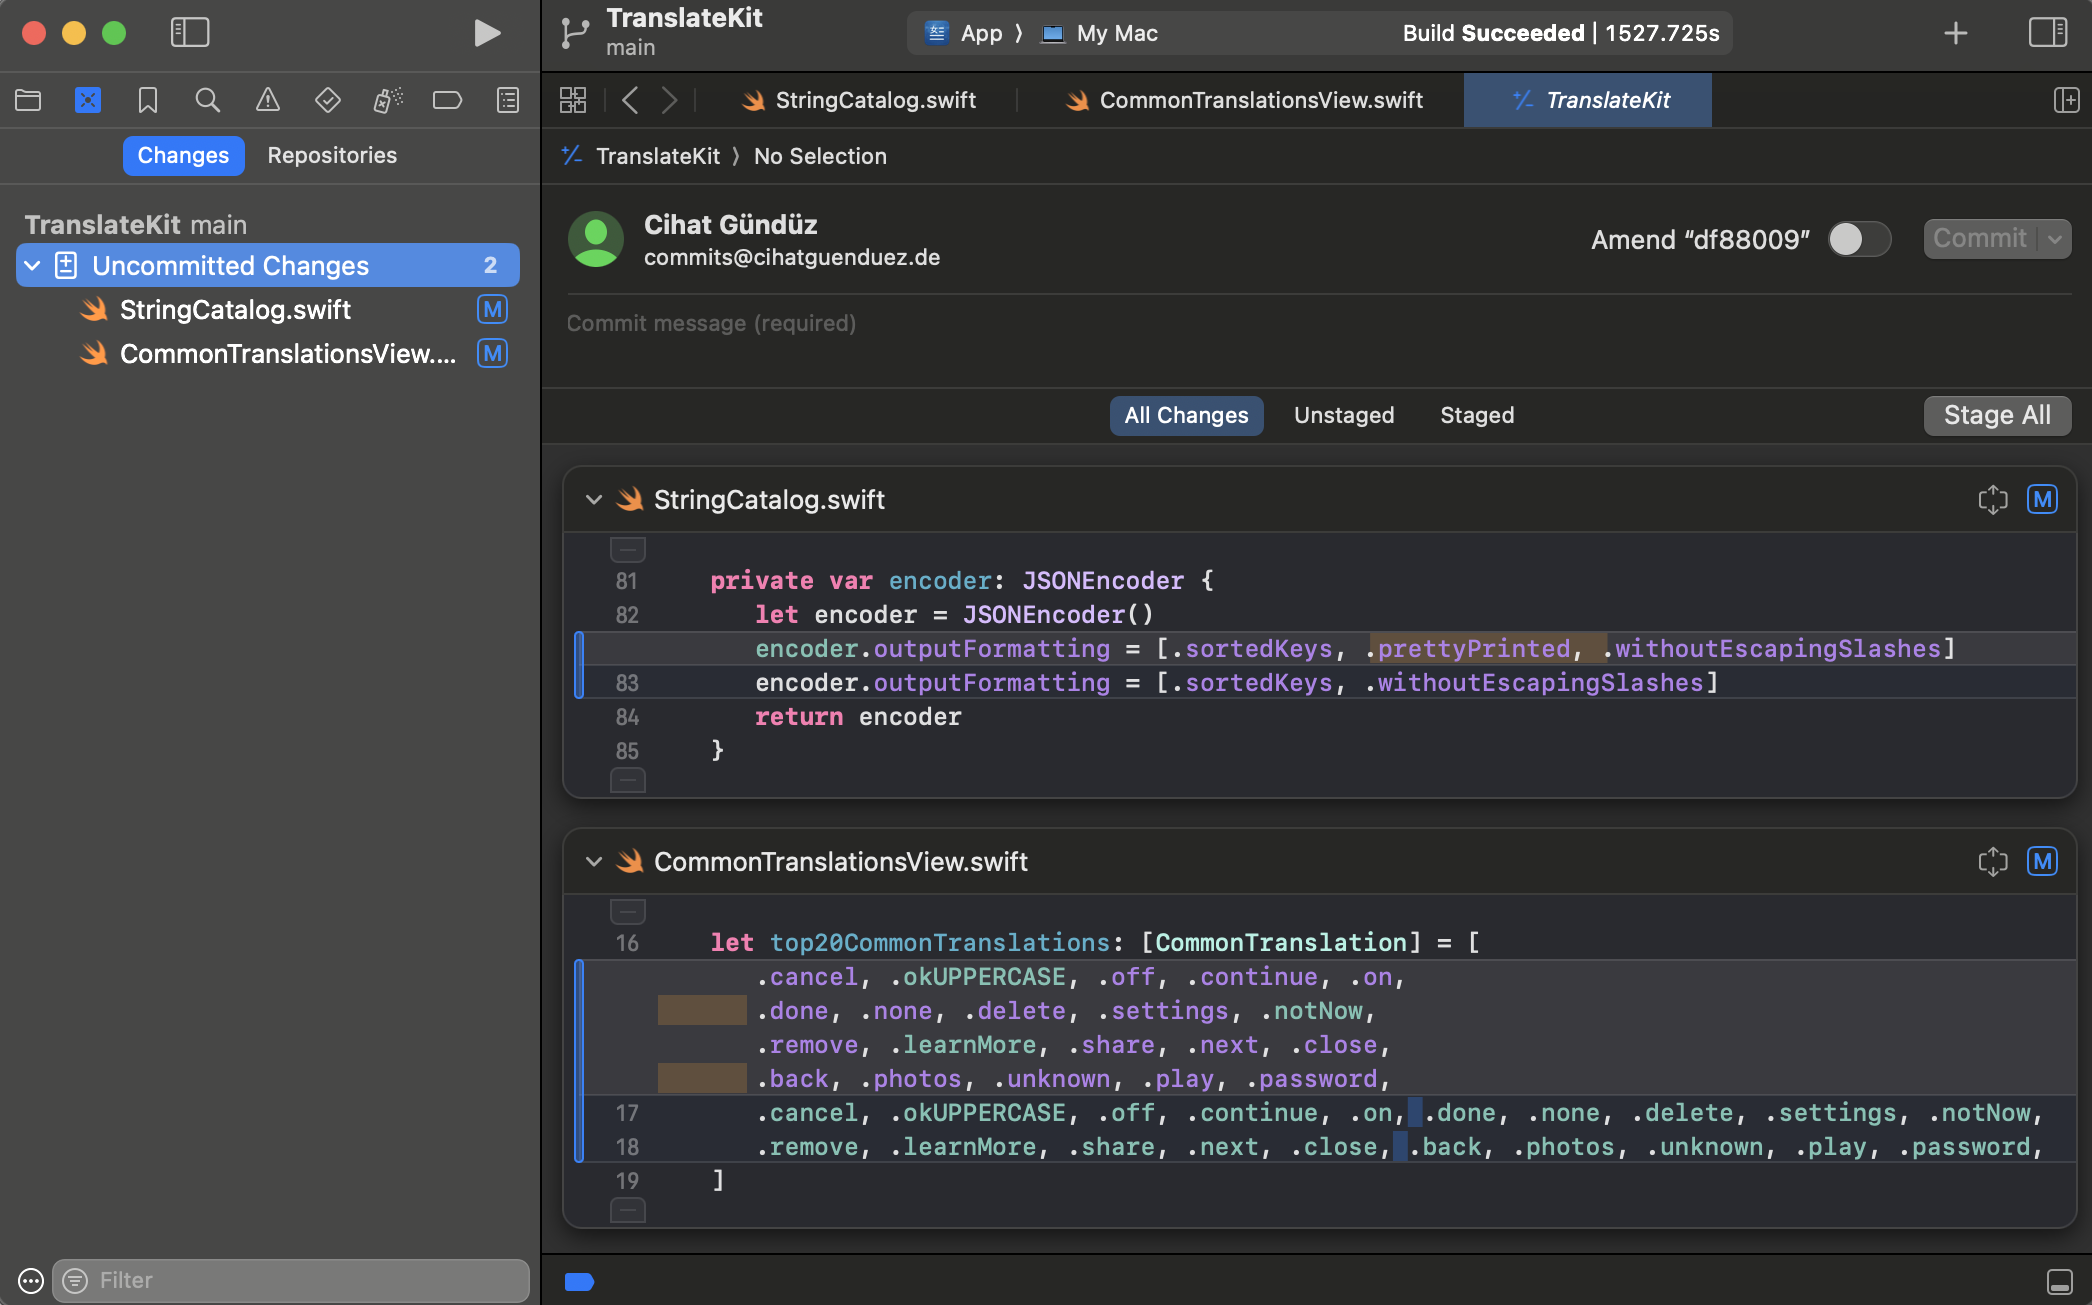The width and height of the screenshot is (2092, 1305).
Task: Click the Stage All button for changes
Action: [1997, 415]
